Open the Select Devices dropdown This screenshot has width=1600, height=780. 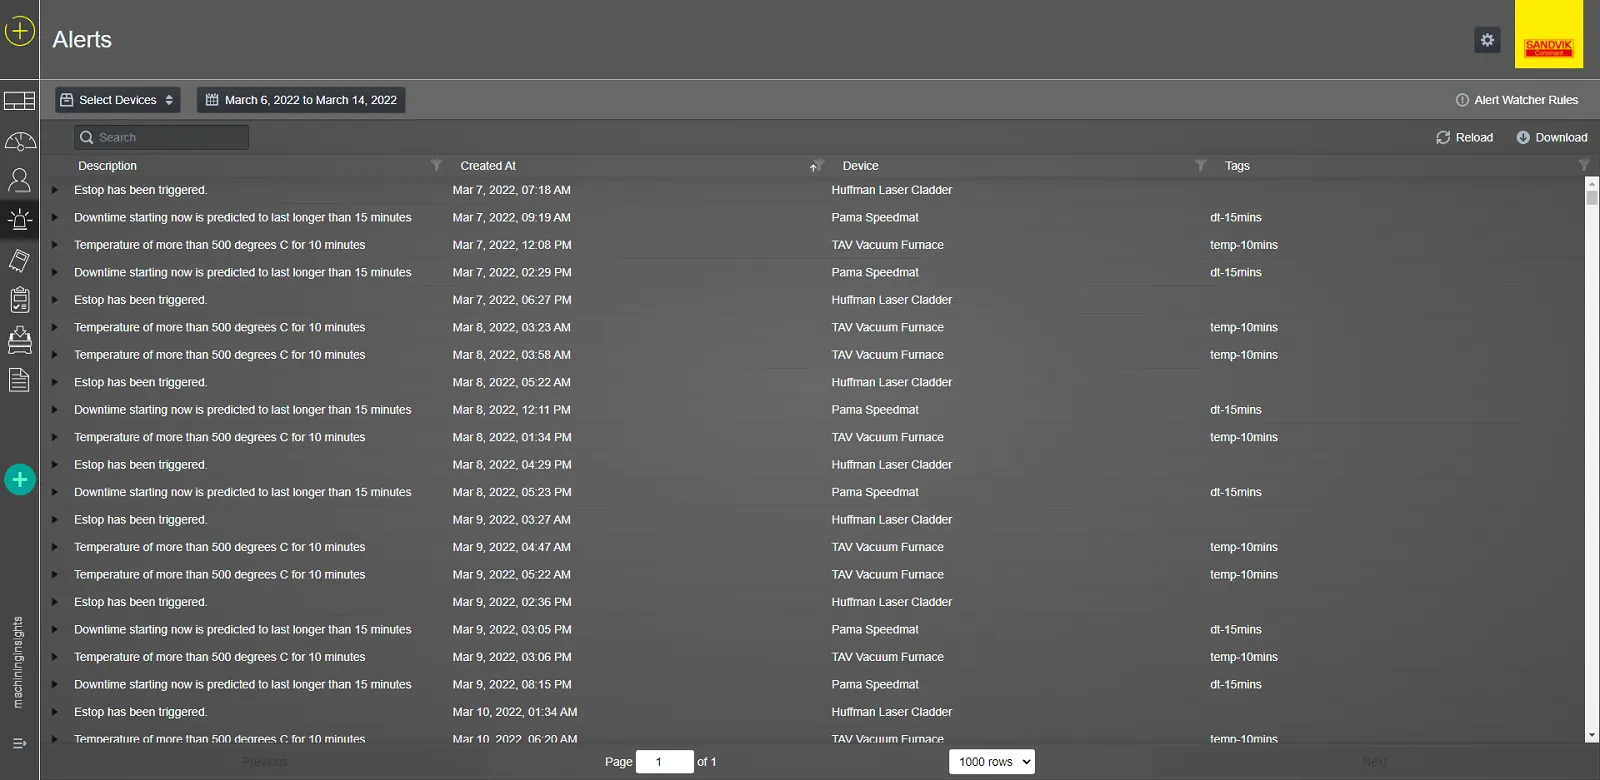(x=118, y=100)
